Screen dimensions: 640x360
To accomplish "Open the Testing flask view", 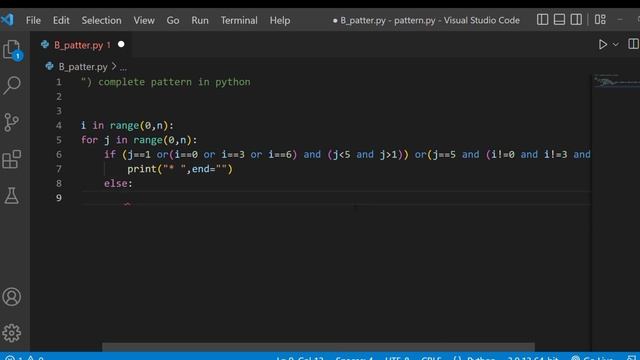I will [x=11, y=196].
